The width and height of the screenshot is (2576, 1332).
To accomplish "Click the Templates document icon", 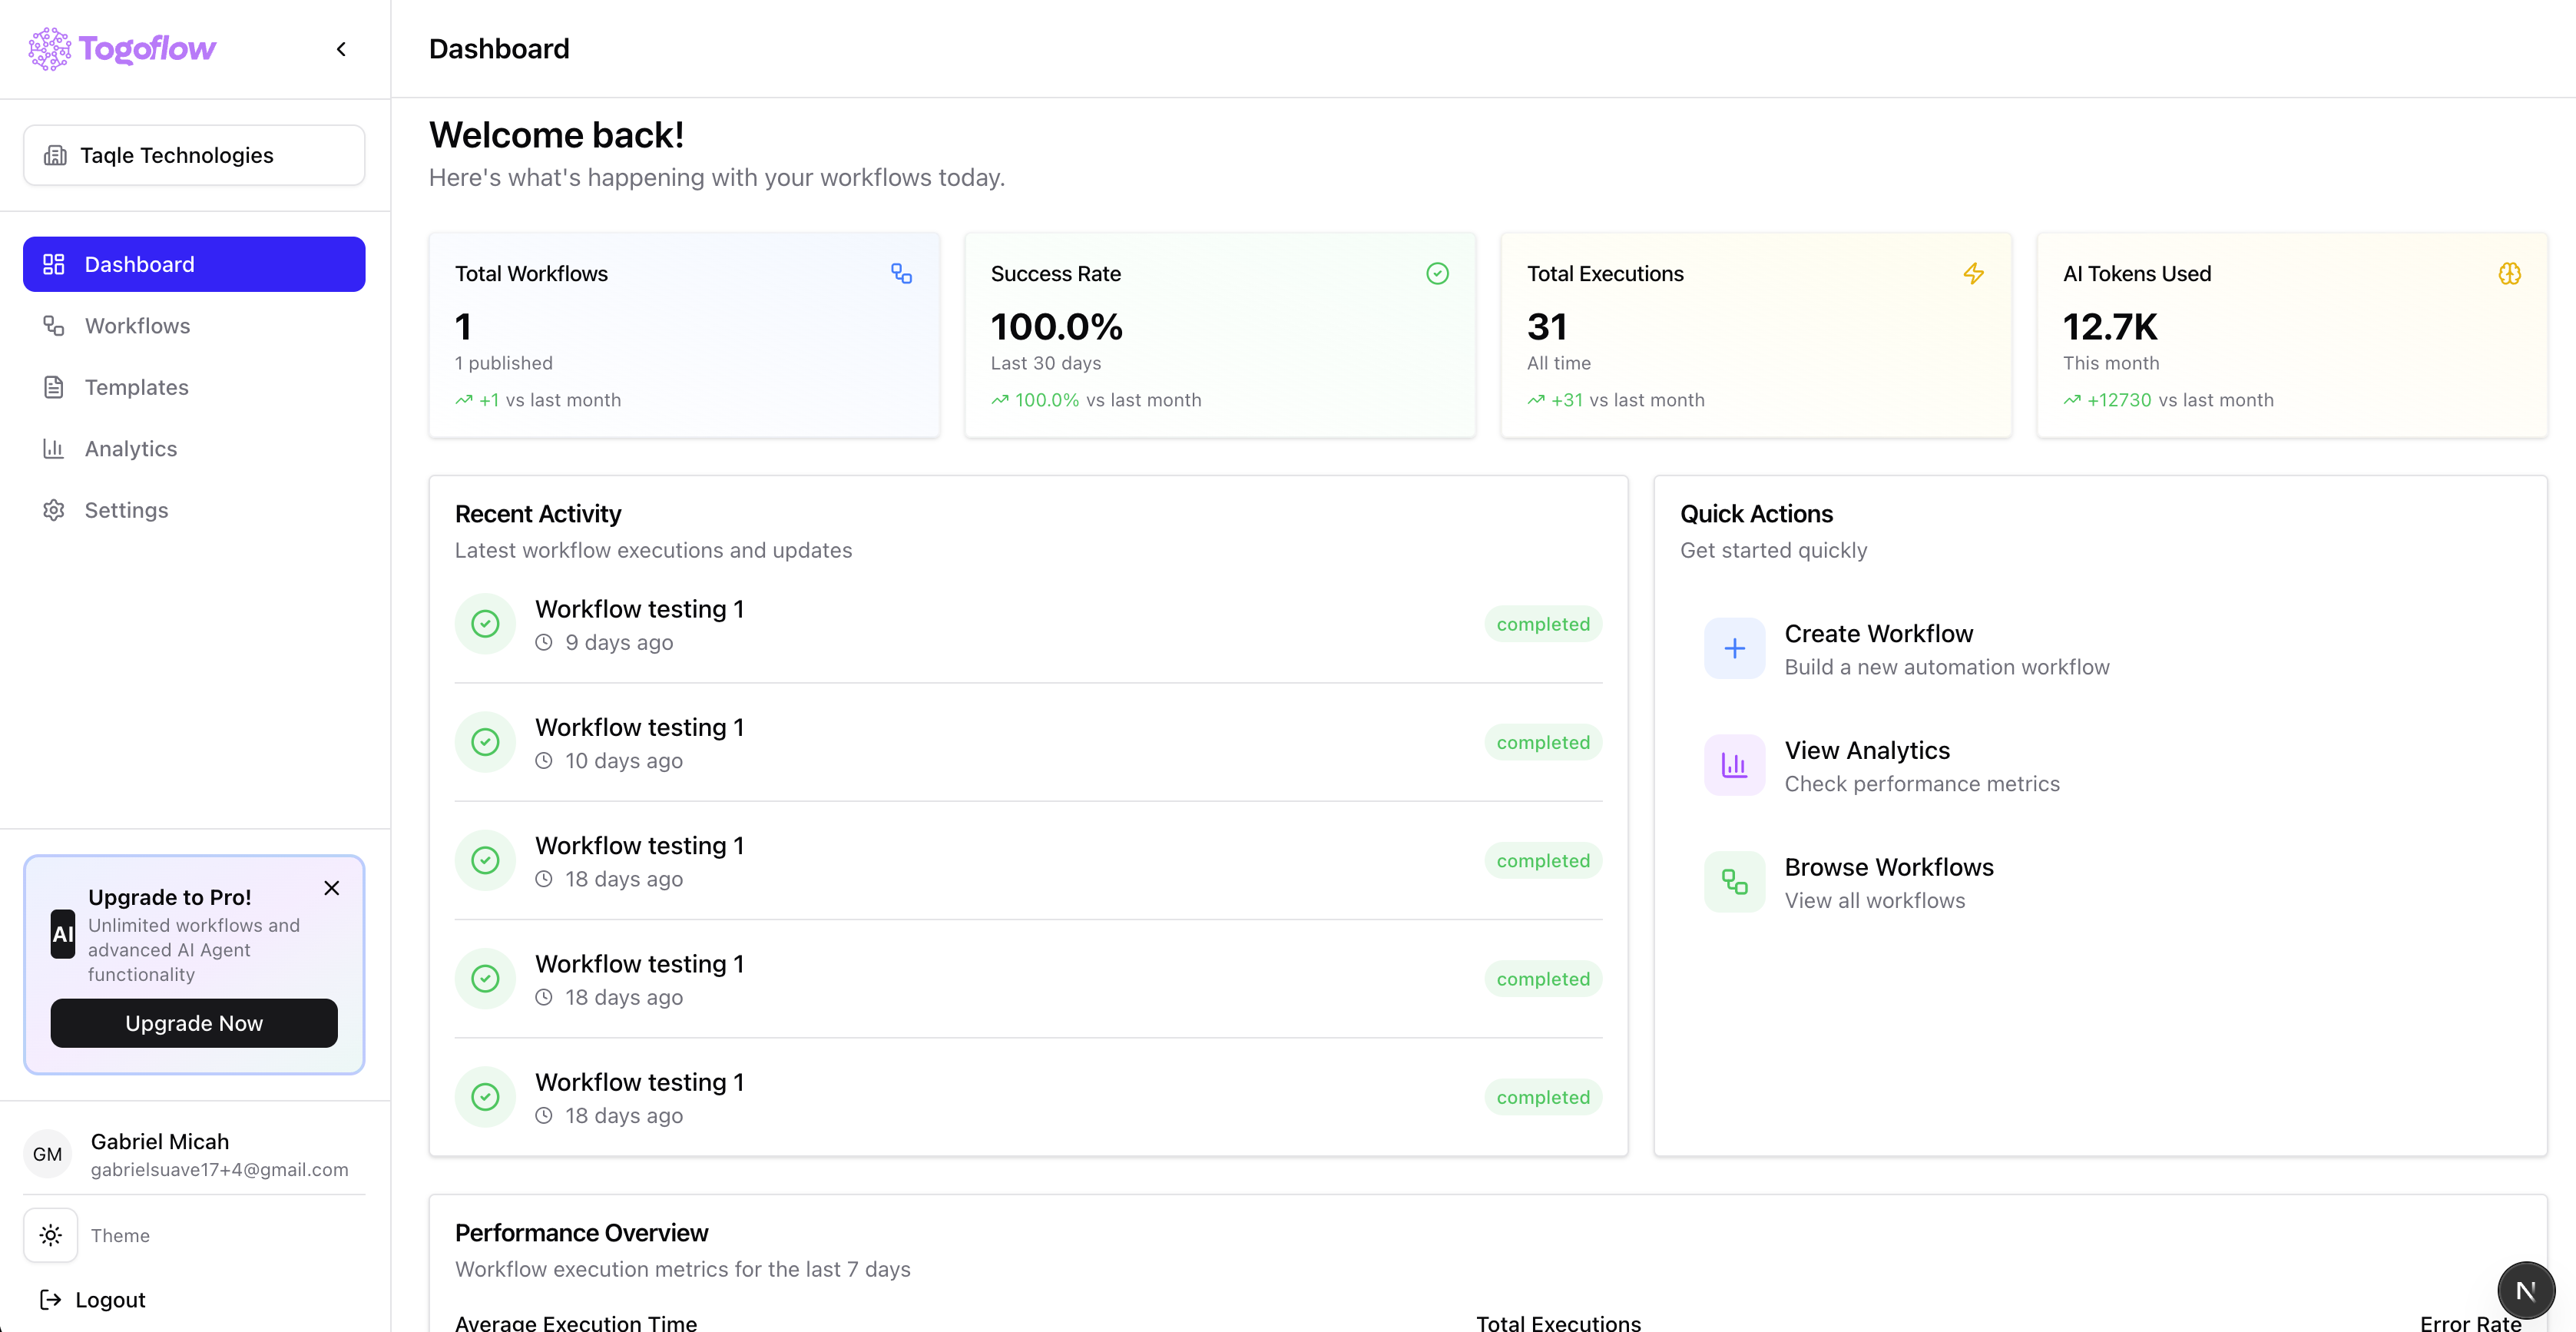I will point(54,387).
